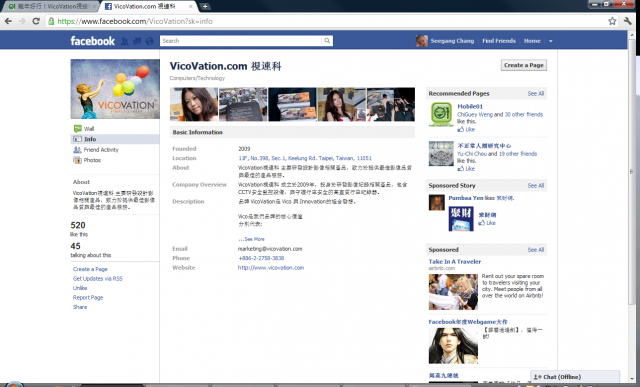Open Airbnb ad image
640x387 pixels.
pos(453,292)
